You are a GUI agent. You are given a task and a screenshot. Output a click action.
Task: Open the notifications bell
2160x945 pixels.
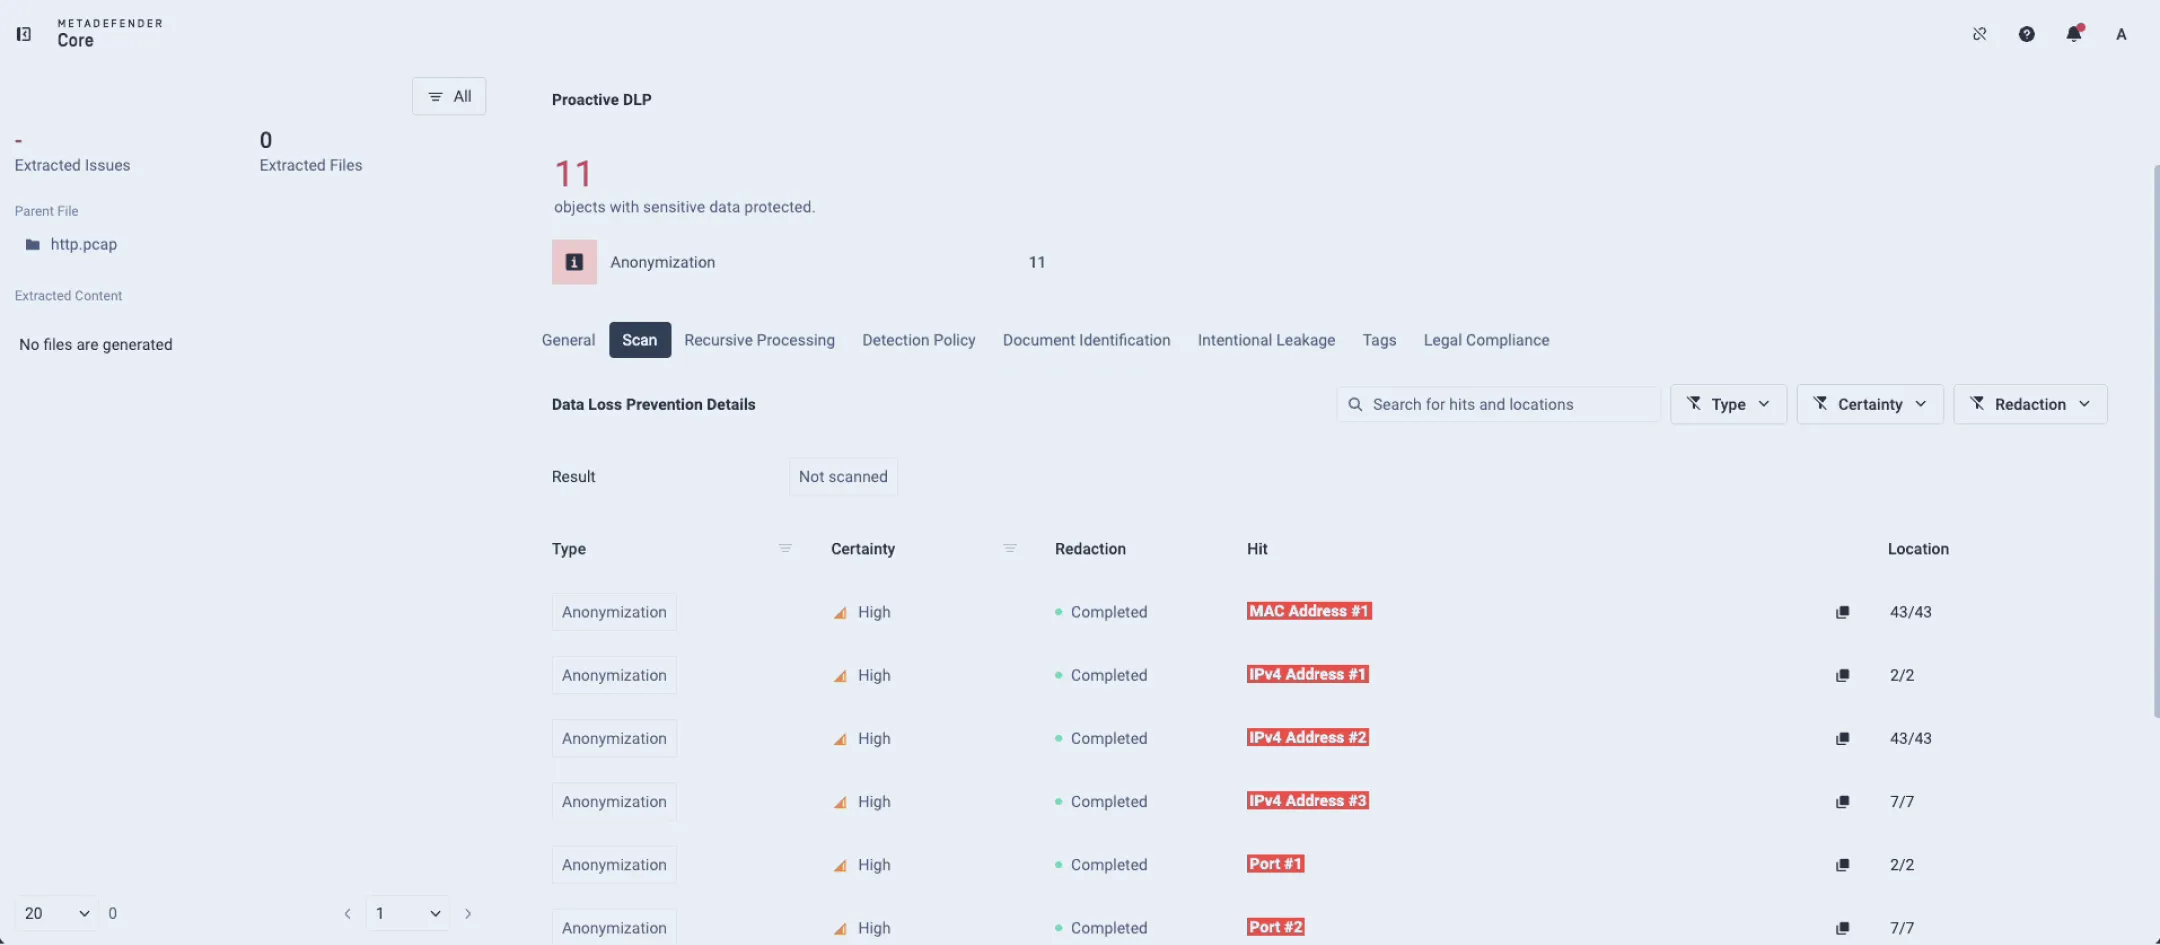[x=2074, y=34]
